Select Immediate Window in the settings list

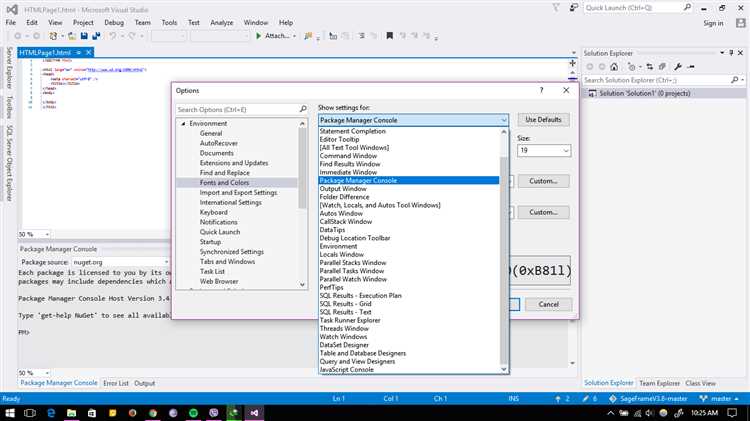click(x=409, y=172)
